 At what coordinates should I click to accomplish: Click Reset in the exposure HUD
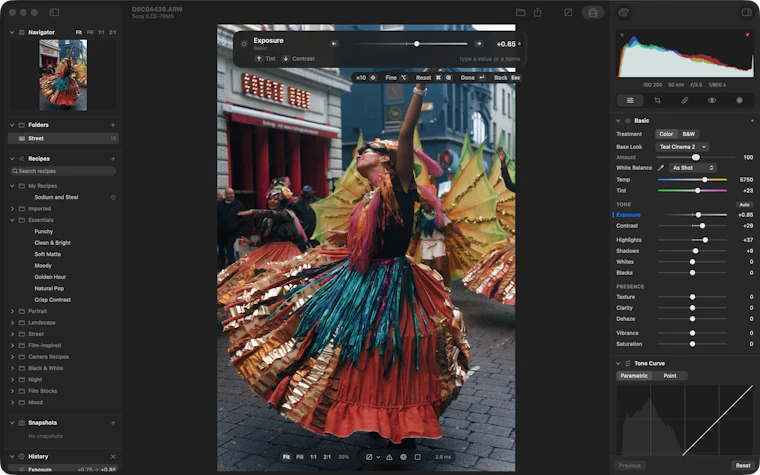433,78
